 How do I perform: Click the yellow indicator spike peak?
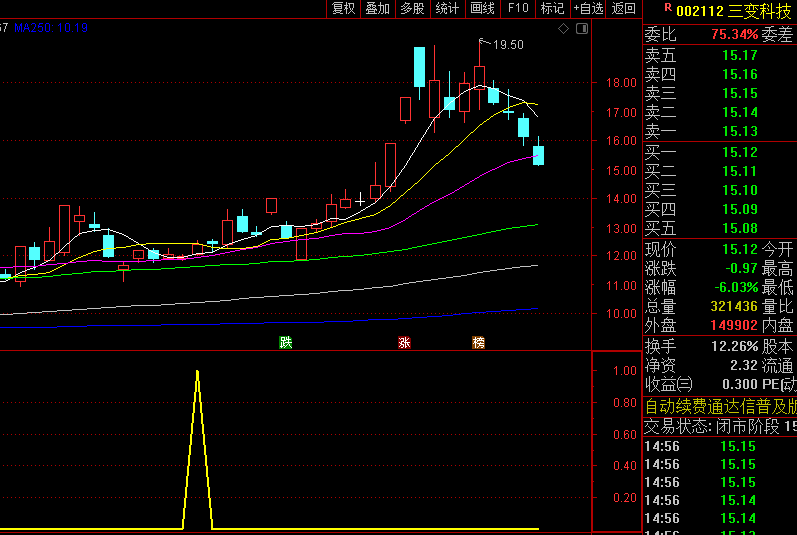point(197,372)
